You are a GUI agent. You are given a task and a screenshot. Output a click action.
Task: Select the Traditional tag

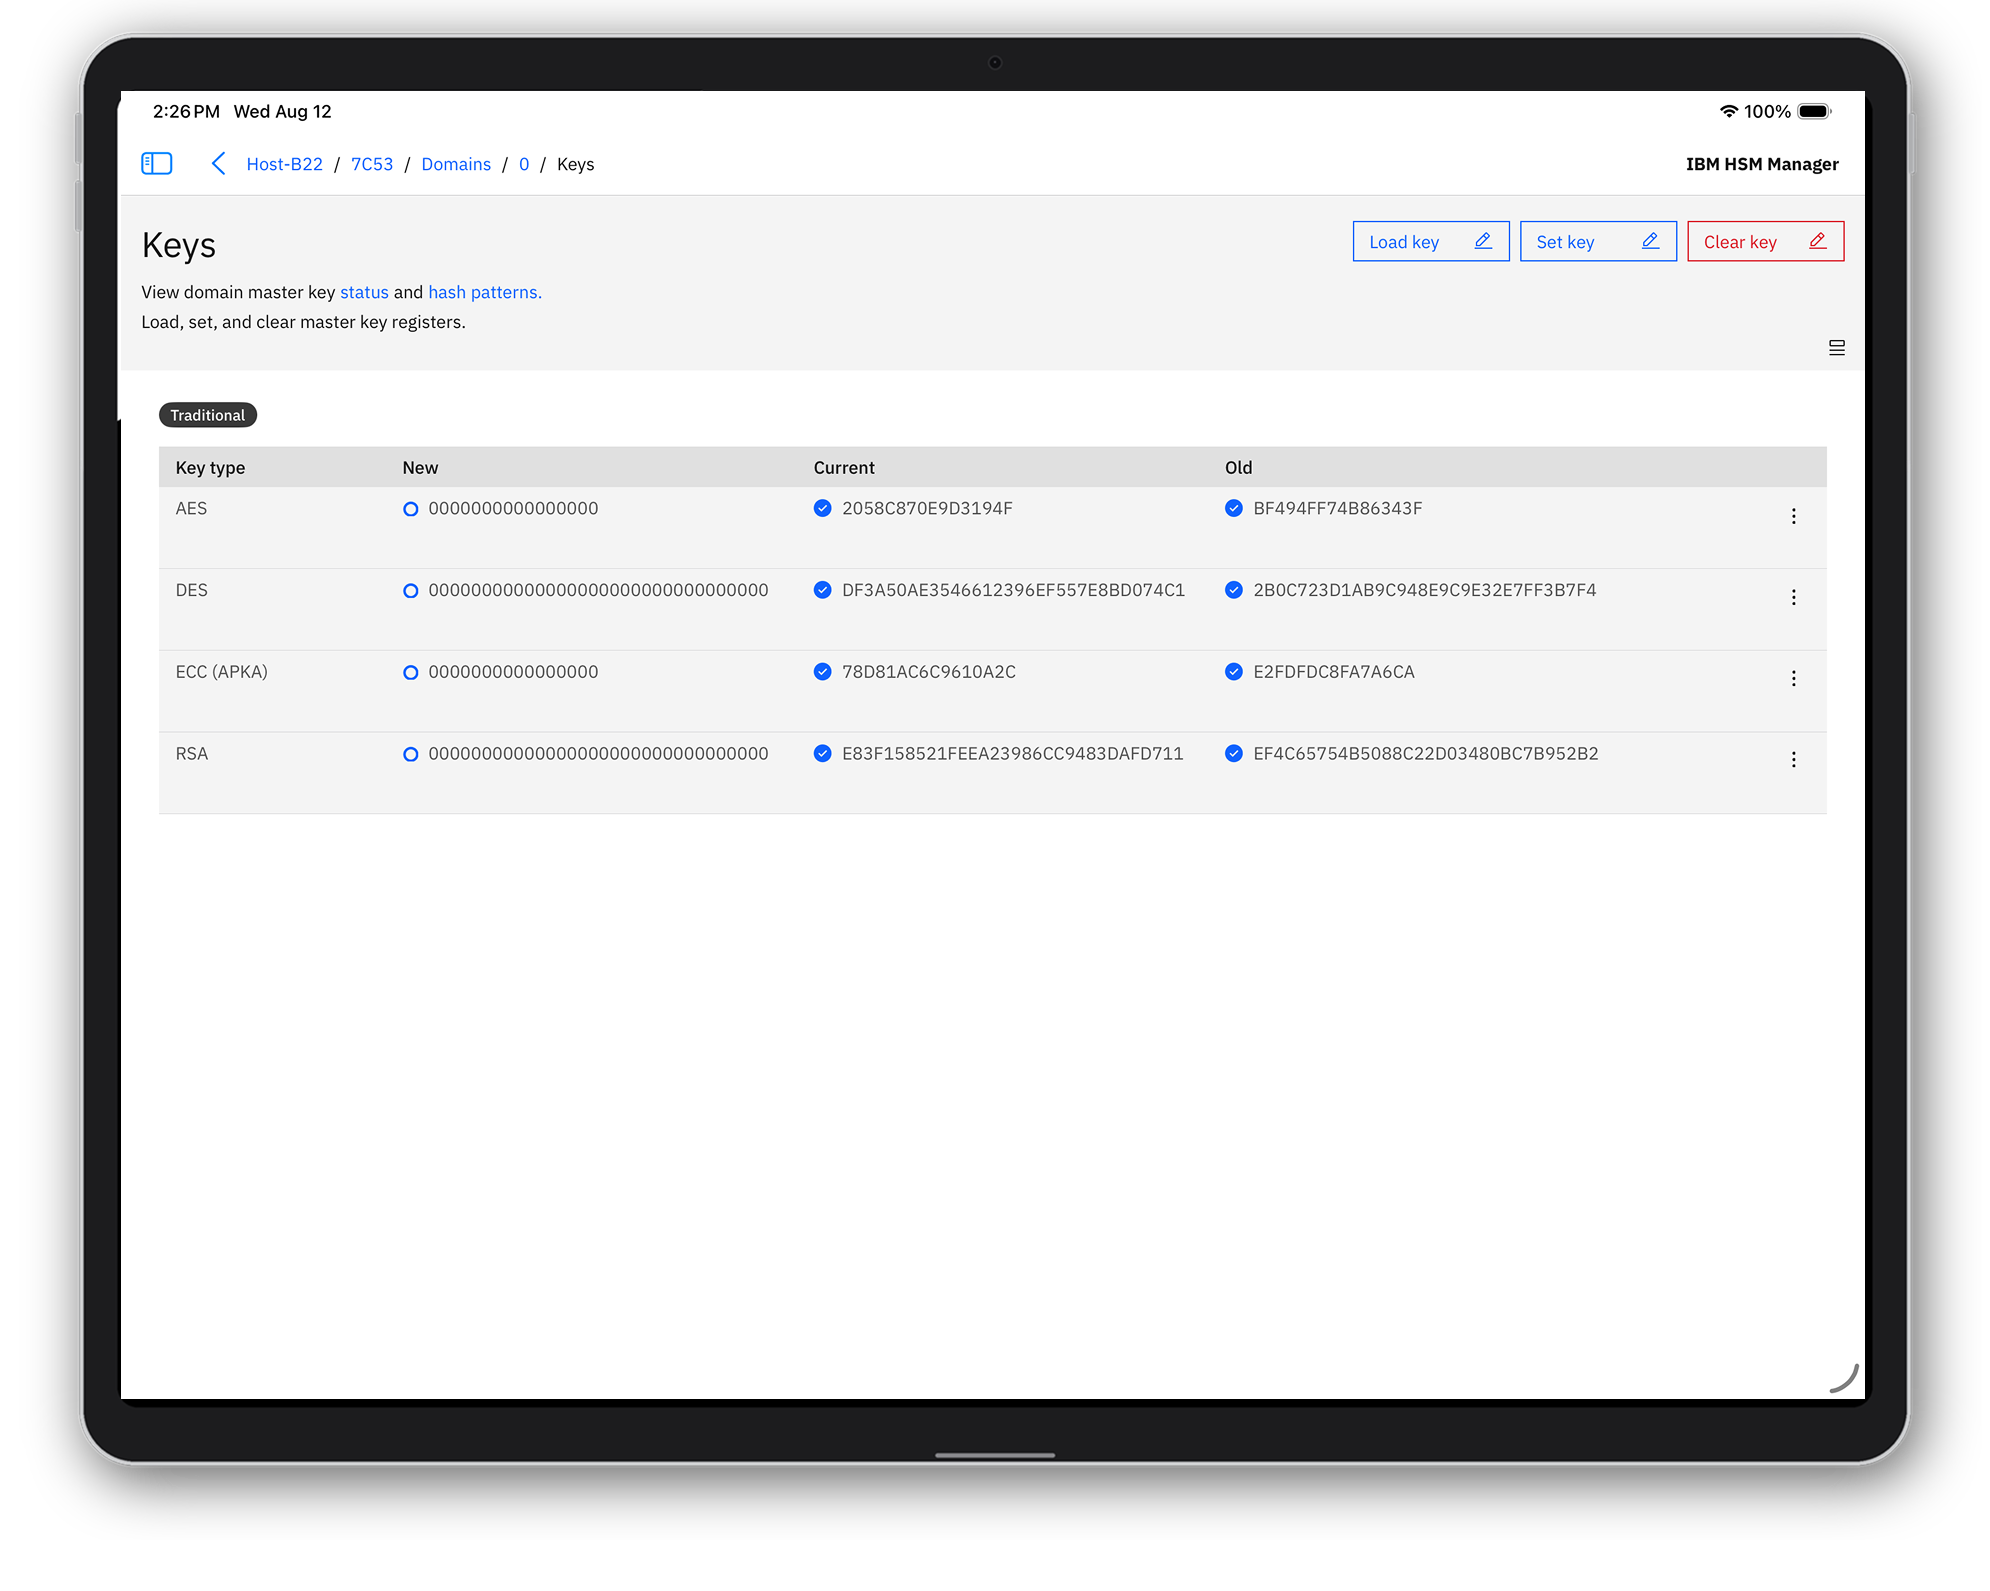point(208,415)
